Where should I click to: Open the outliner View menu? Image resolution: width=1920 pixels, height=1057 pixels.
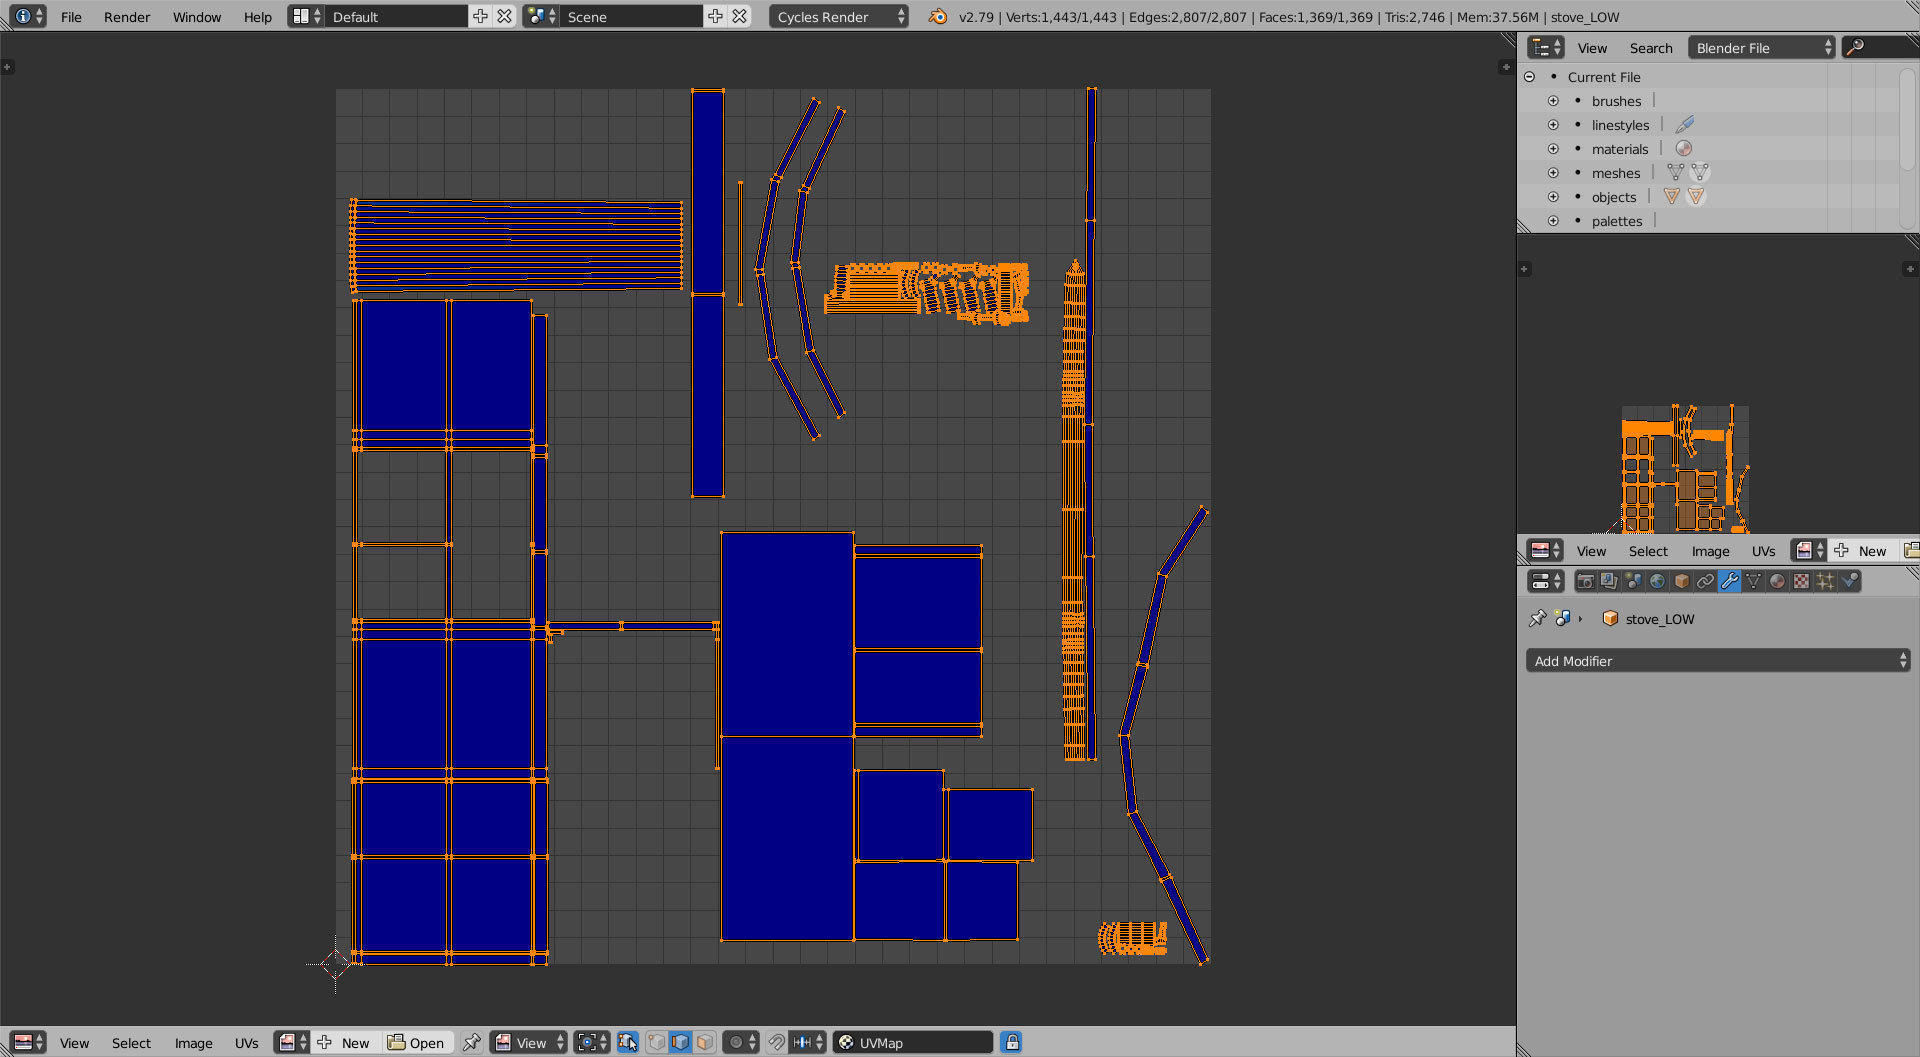pos(1592,48)
